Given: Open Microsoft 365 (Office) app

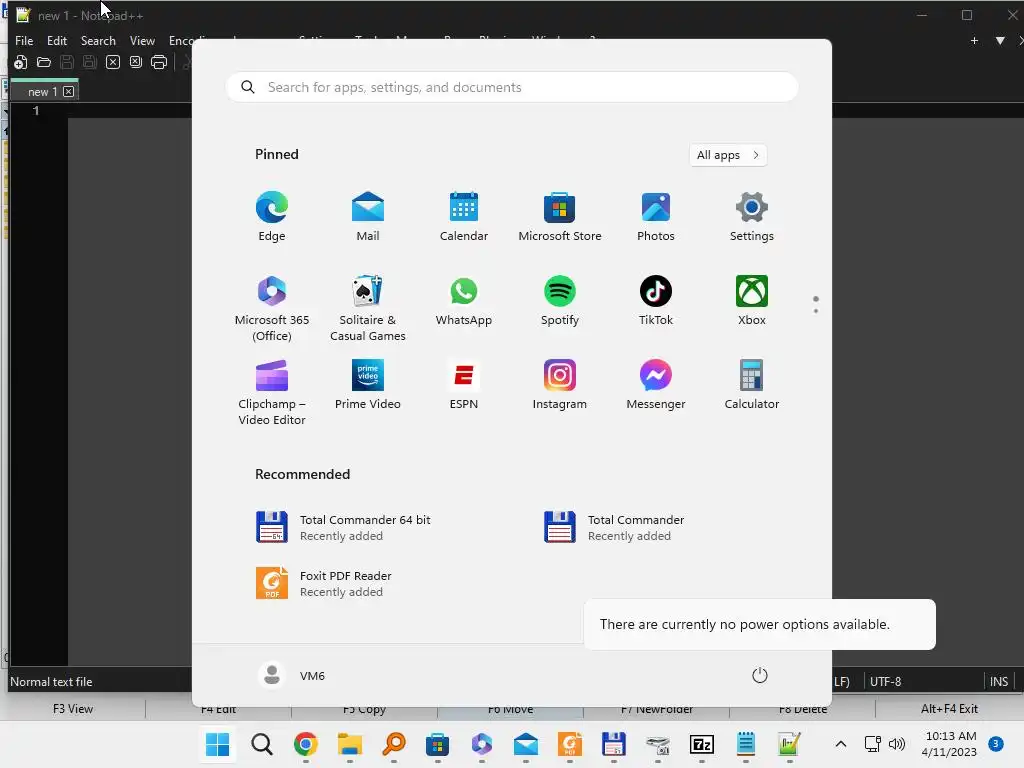Looking at the screenshot, I should tap(272, 308).
